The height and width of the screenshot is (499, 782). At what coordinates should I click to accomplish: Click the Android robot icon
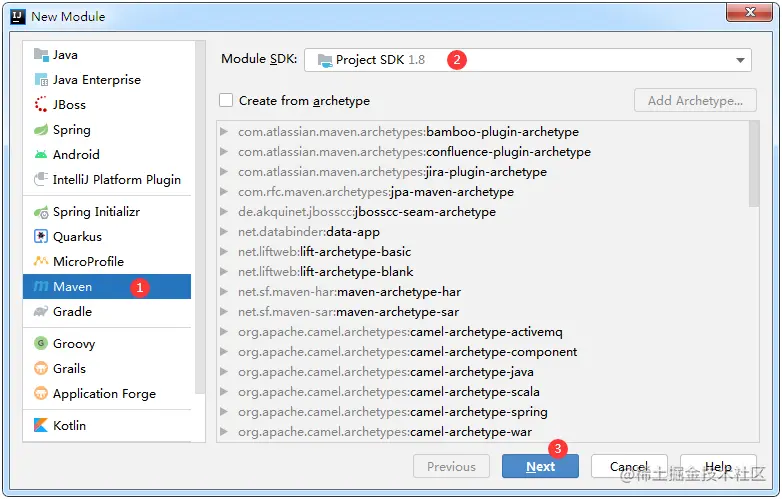41,155
